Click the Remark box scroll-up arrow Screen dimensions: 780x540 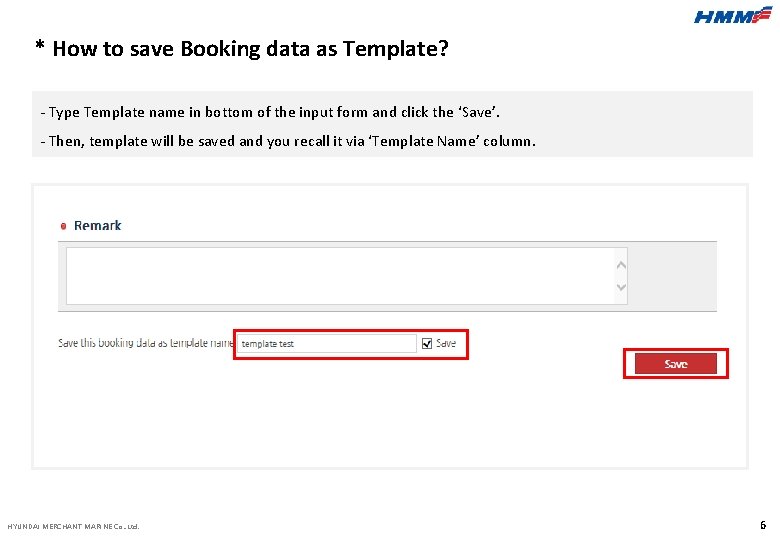point(621,265)
